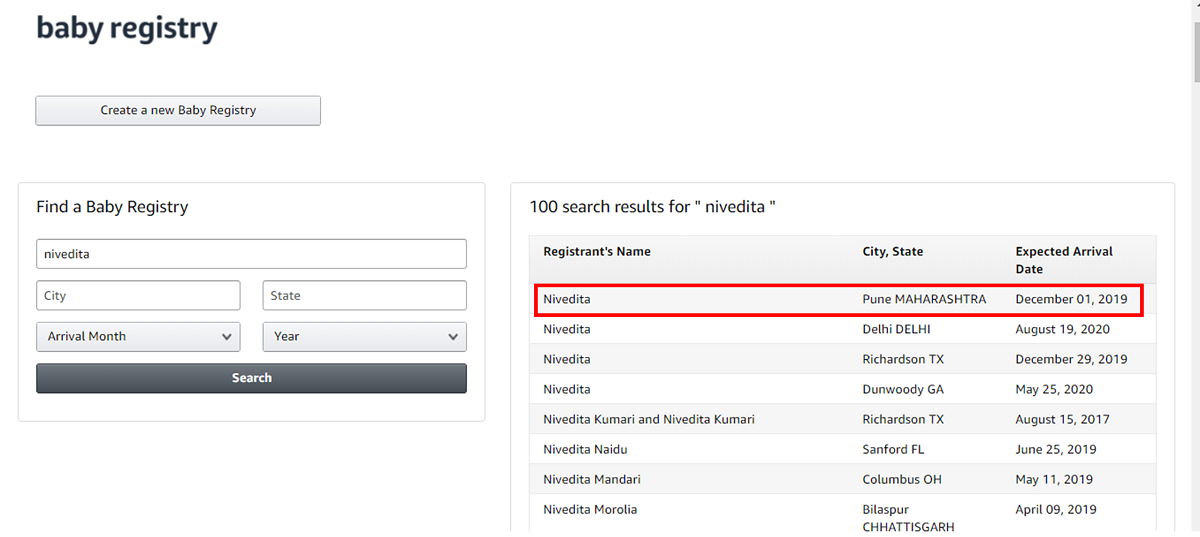Open the Year dropdown
Viewport: 1200px width, 537px height.
[364, 336]
